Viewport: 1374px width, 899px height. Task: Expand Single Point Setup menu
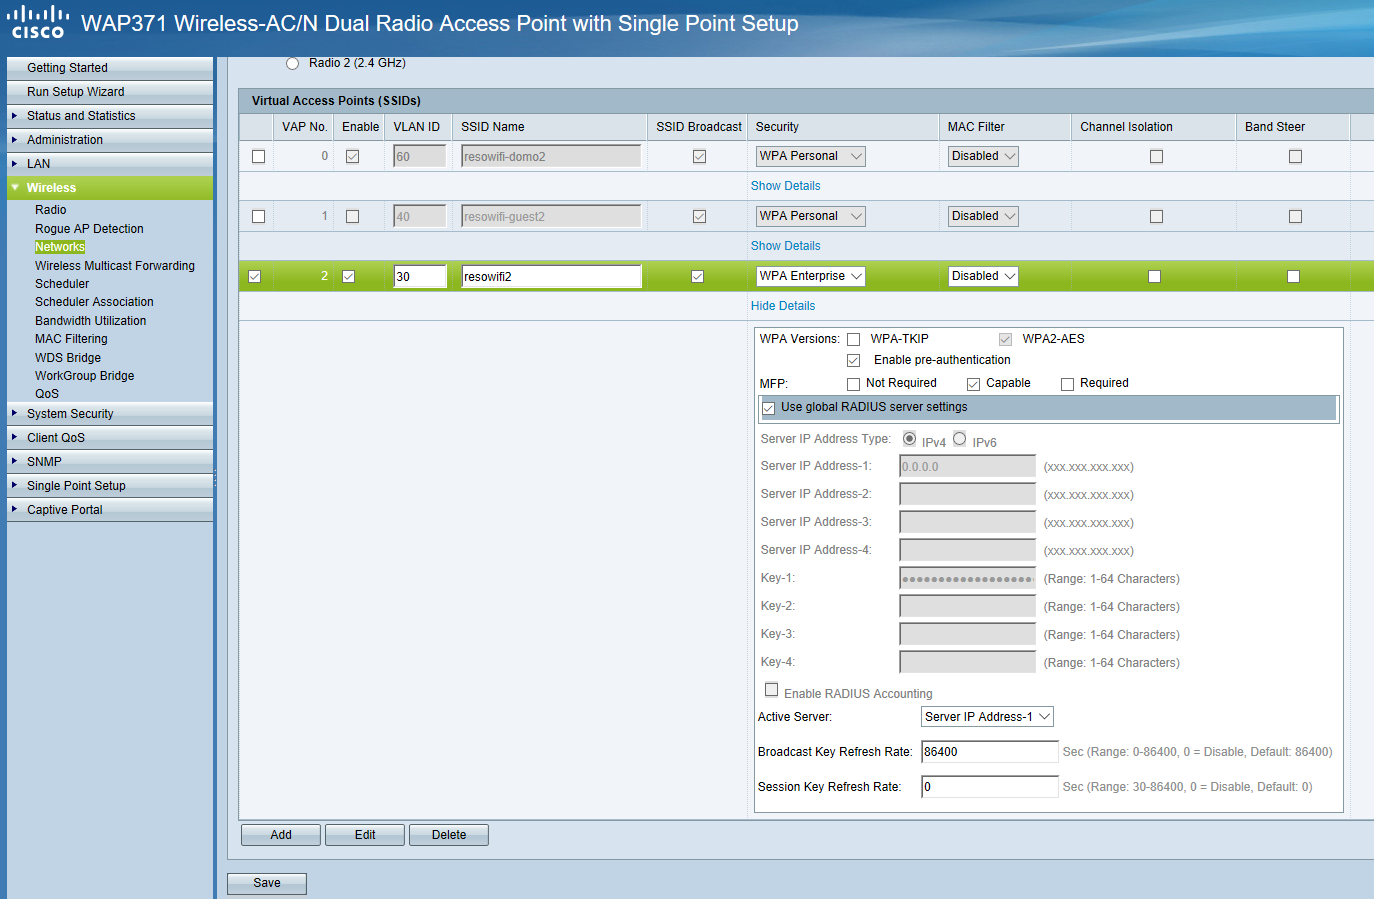[x=110, y=486]
